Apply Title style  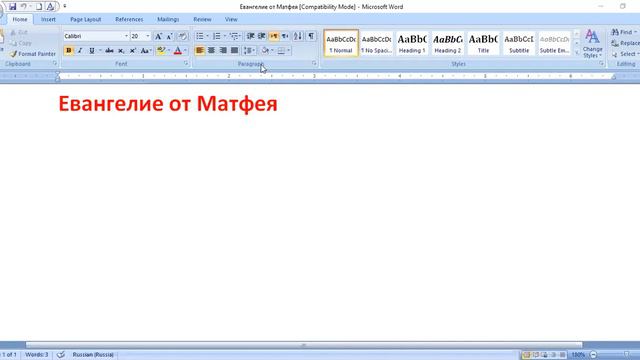pyautogui.click(x=483, y=43)
